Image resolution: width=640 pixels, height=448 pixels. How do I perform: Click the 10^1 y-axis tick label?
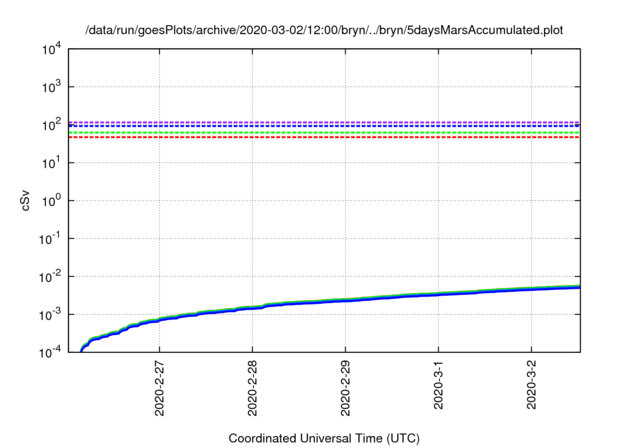pyautogui.click(x=52, y=163)
